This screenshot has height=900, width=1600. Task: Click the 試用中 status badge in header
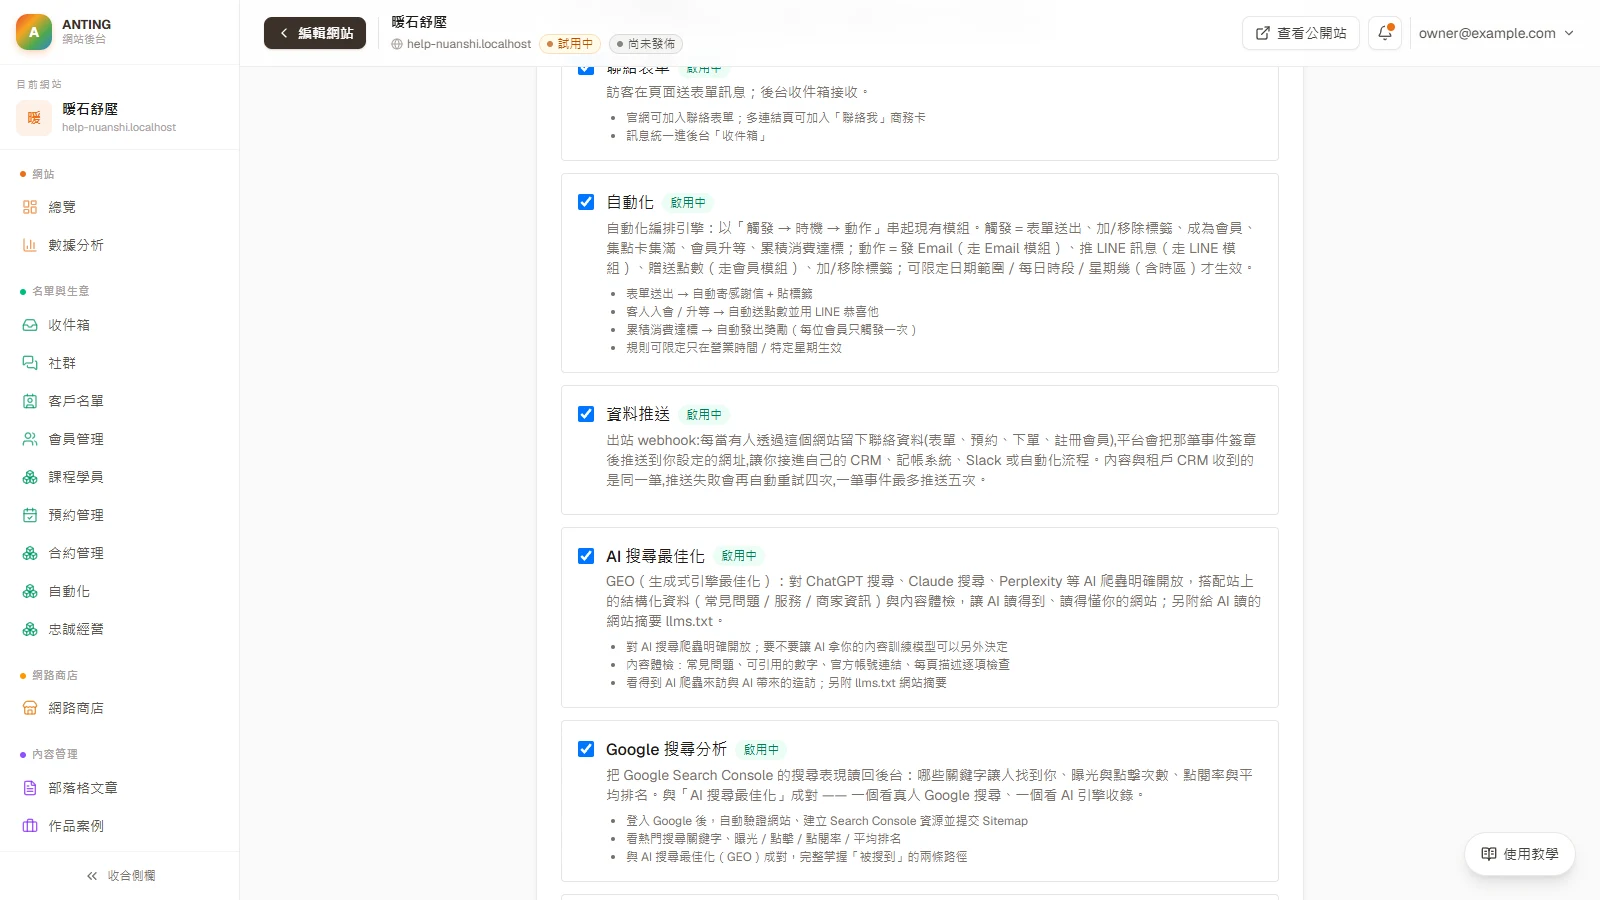[x=569, y=44]
